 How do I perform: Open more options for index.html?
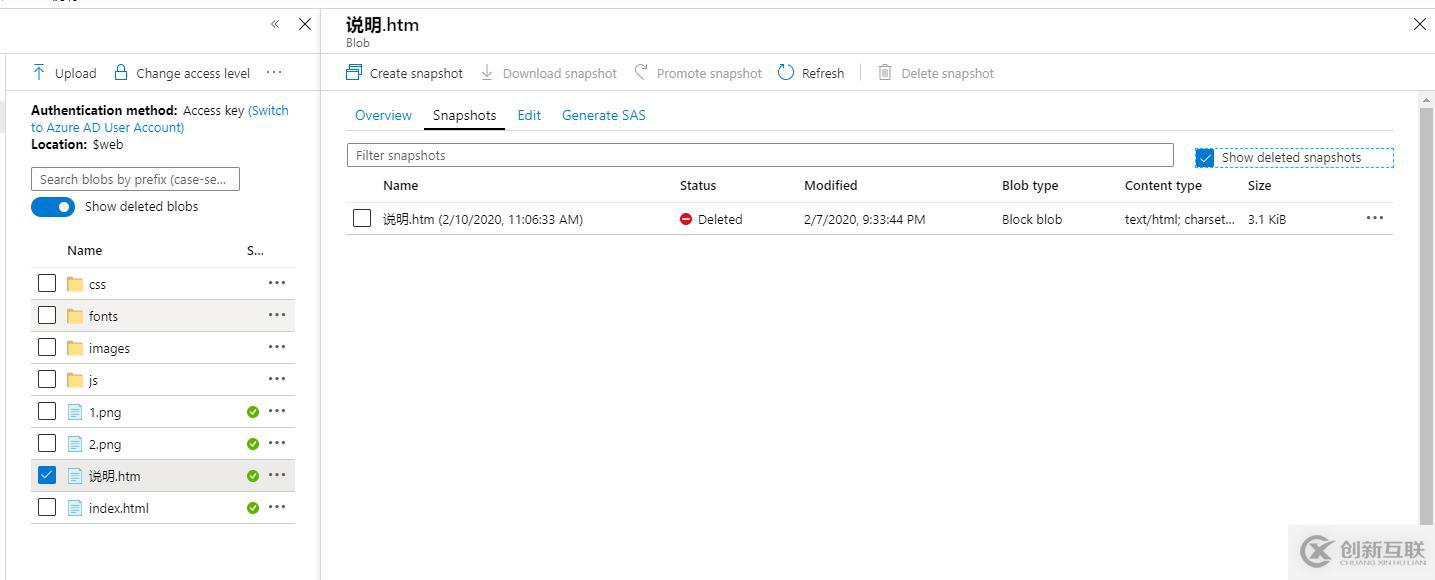click(277, 507)
